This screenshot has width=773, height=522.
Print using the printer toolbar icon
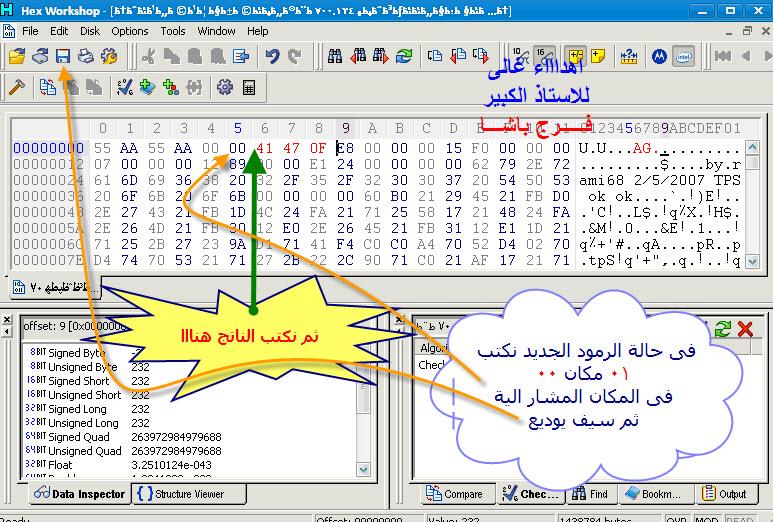[86, 56]
